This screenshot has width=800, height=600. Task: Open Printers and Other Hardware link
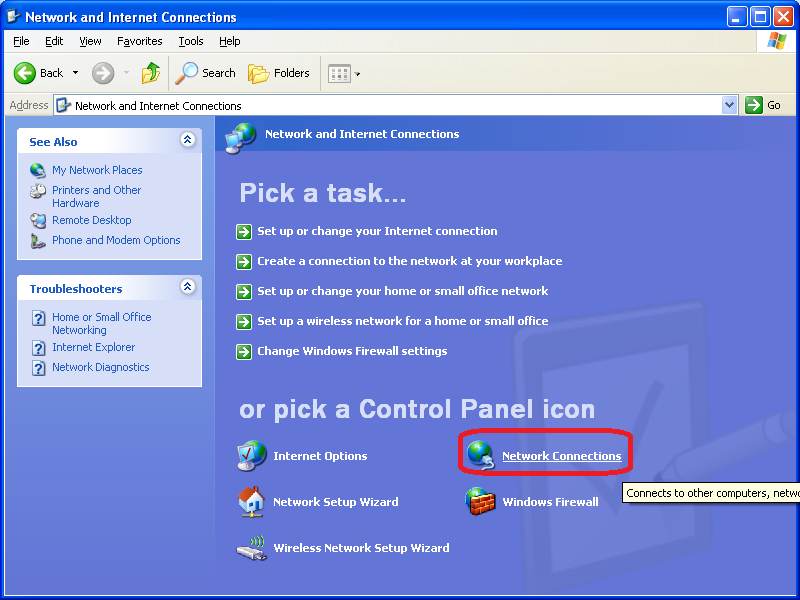click(96, 196)
